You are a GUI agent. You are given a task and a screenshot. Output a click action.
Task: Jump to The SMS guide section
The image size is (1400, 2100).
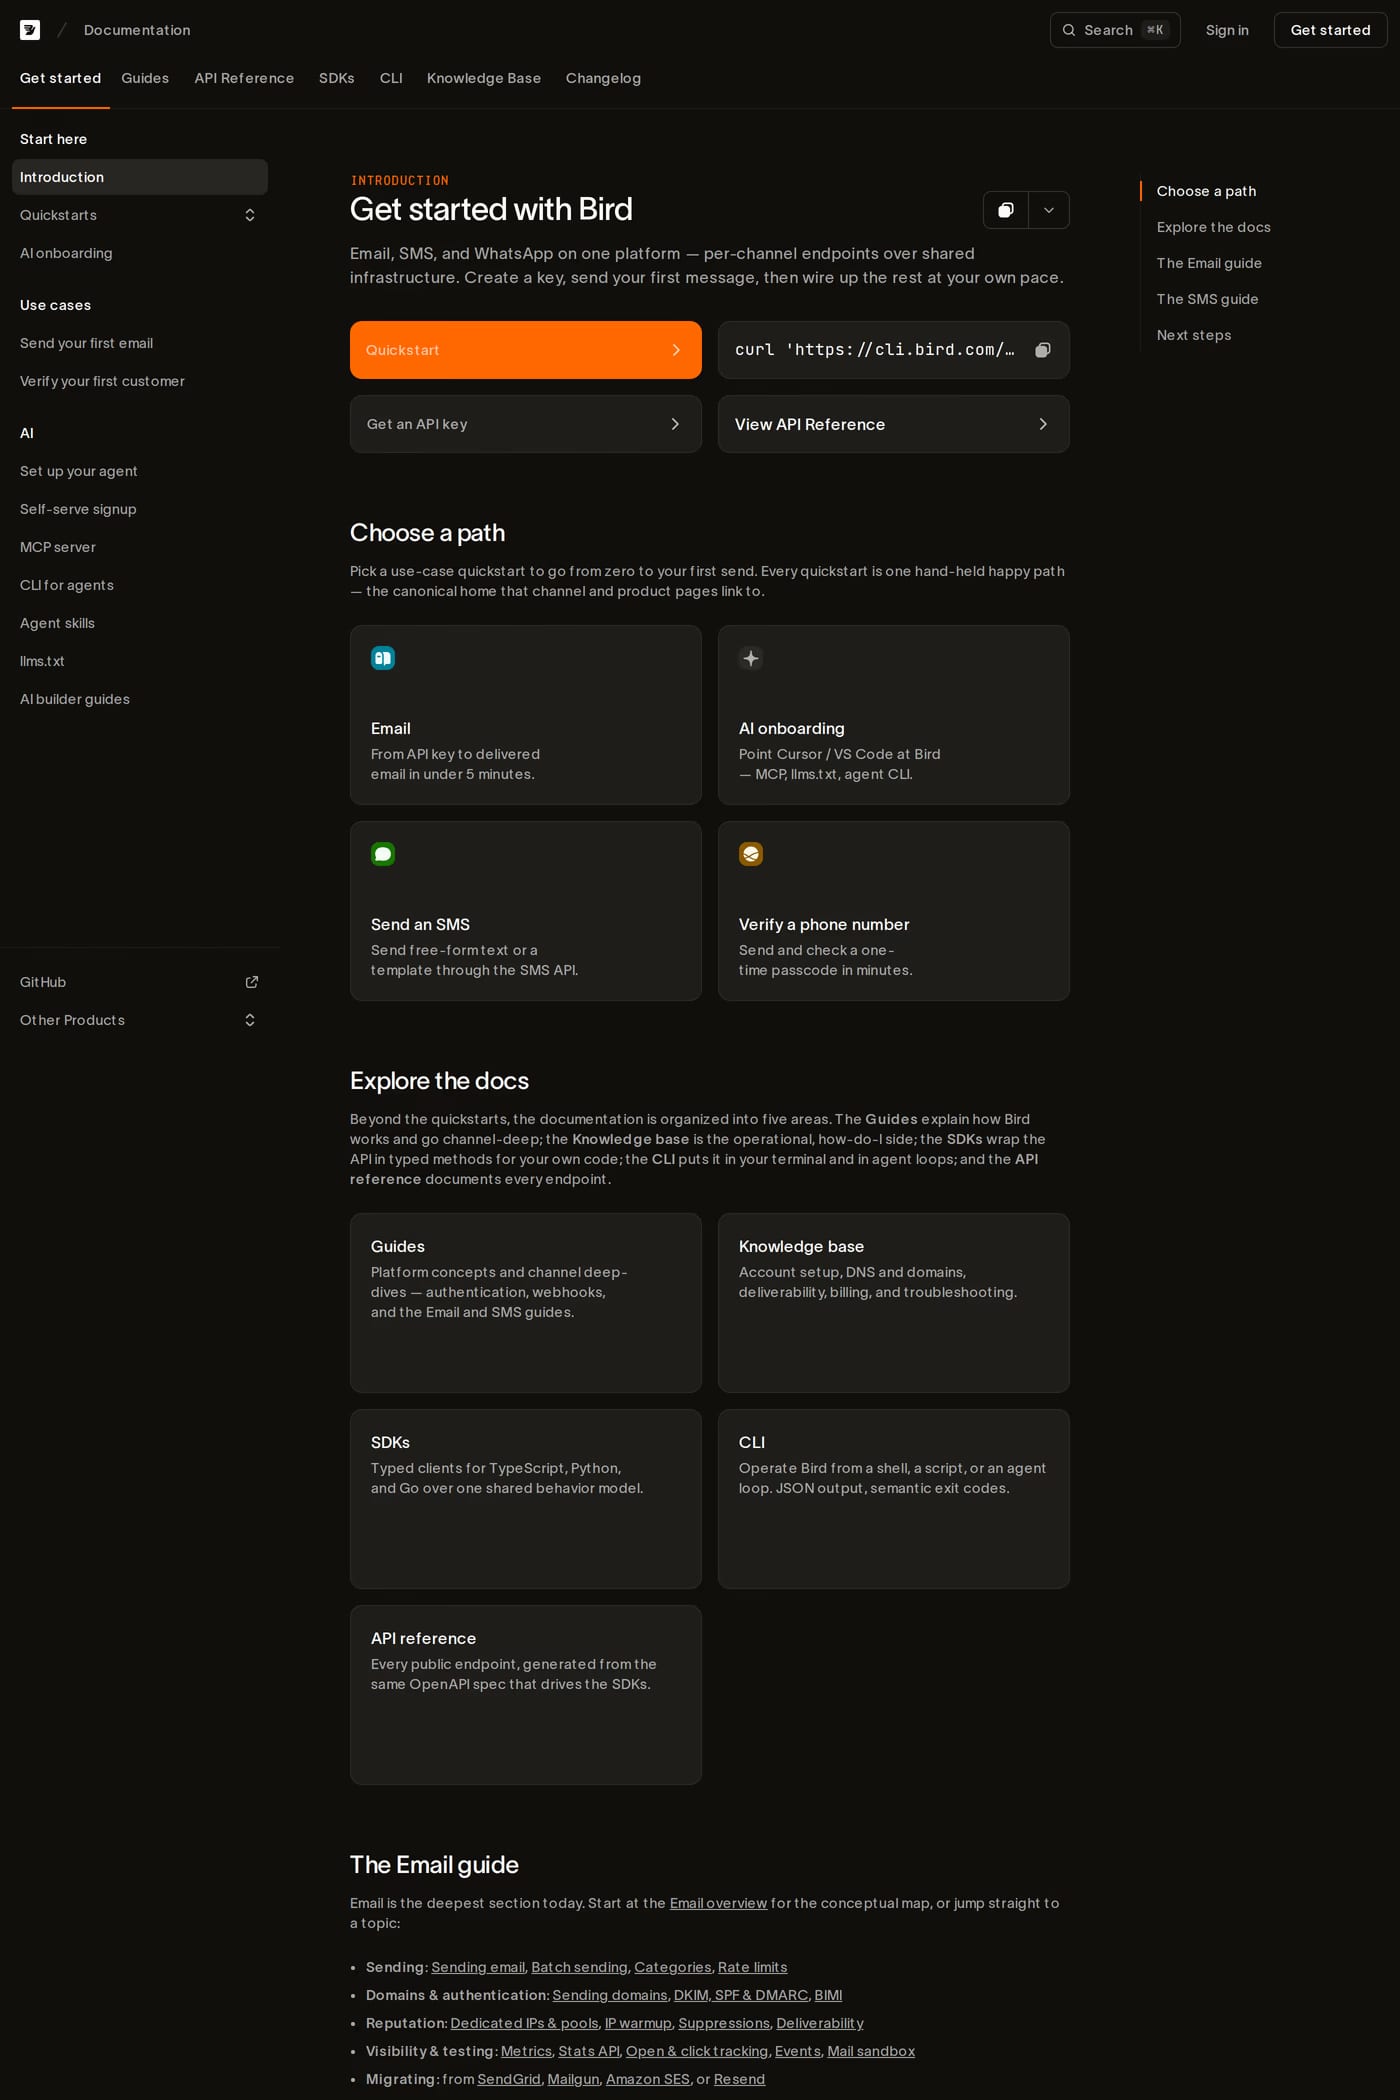coord(1207,299)
